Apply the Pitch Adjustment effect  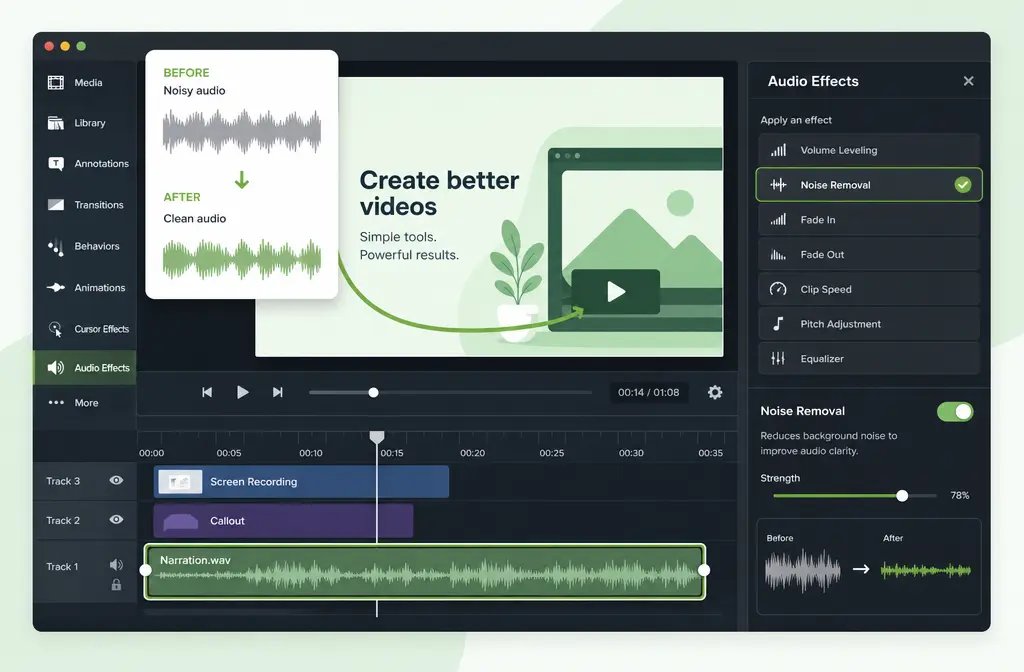869,323
